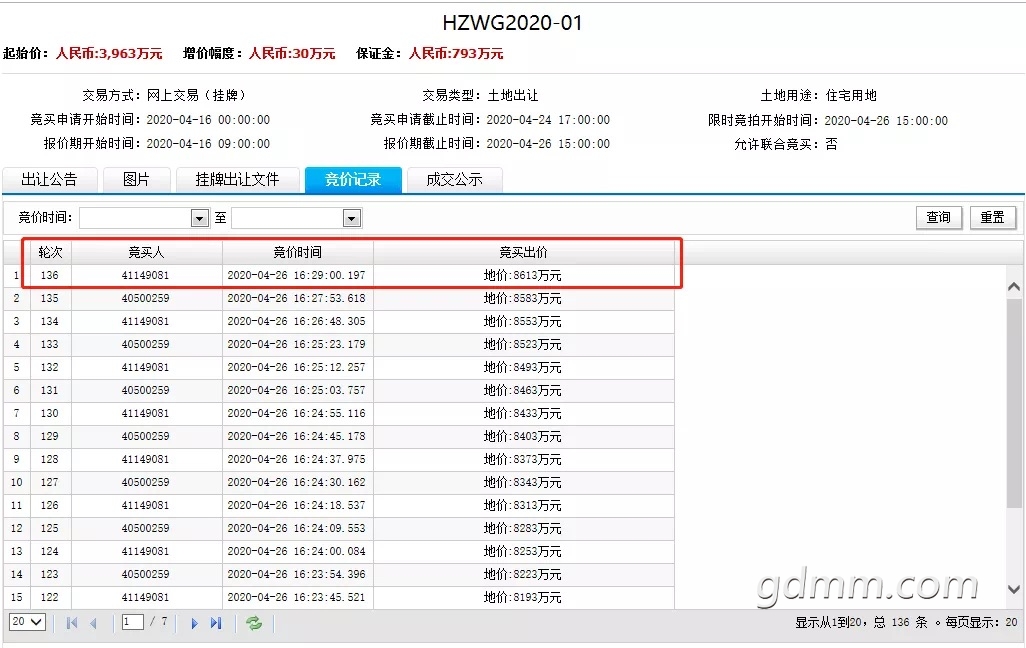The width and height of the screenshot is (1026, 648).
Task: Click the land use value 住宅用地
Action: [x=851, y=96]
